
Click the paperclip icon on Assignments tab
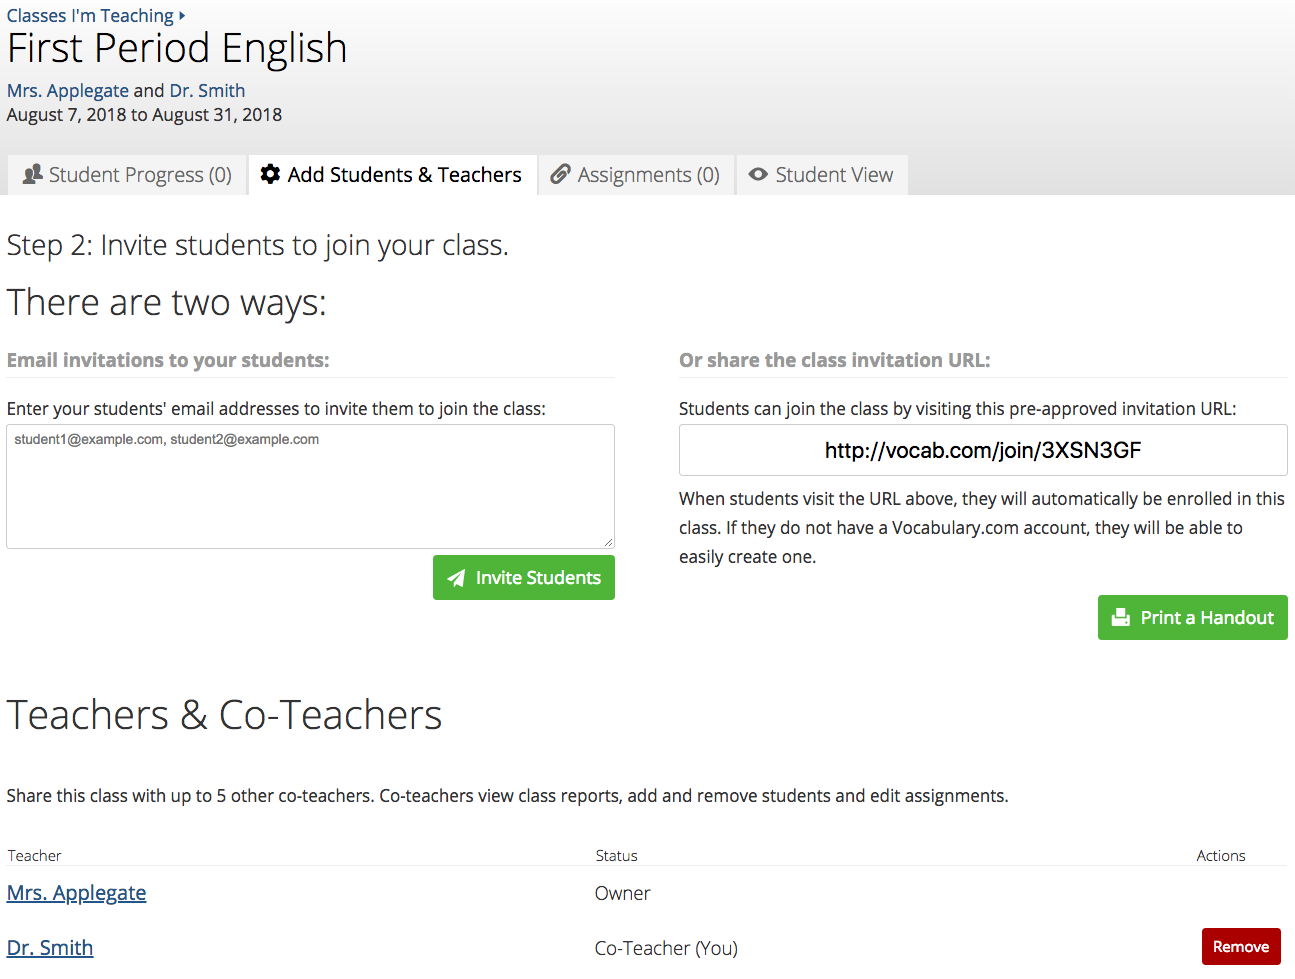(x=561, y=174)
